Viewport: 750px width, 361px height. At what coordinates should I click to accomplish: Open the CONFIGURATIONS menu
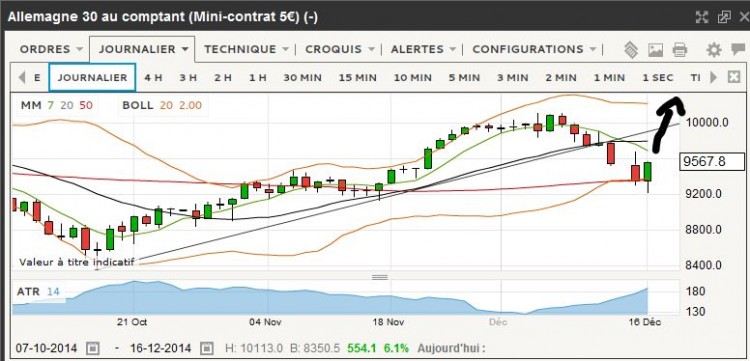tap(534, 49)
